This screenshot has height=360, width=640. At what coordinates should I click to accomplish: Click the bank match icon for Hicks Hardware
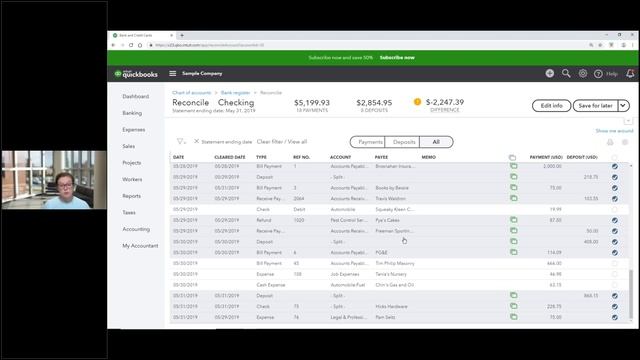(513, 306)
